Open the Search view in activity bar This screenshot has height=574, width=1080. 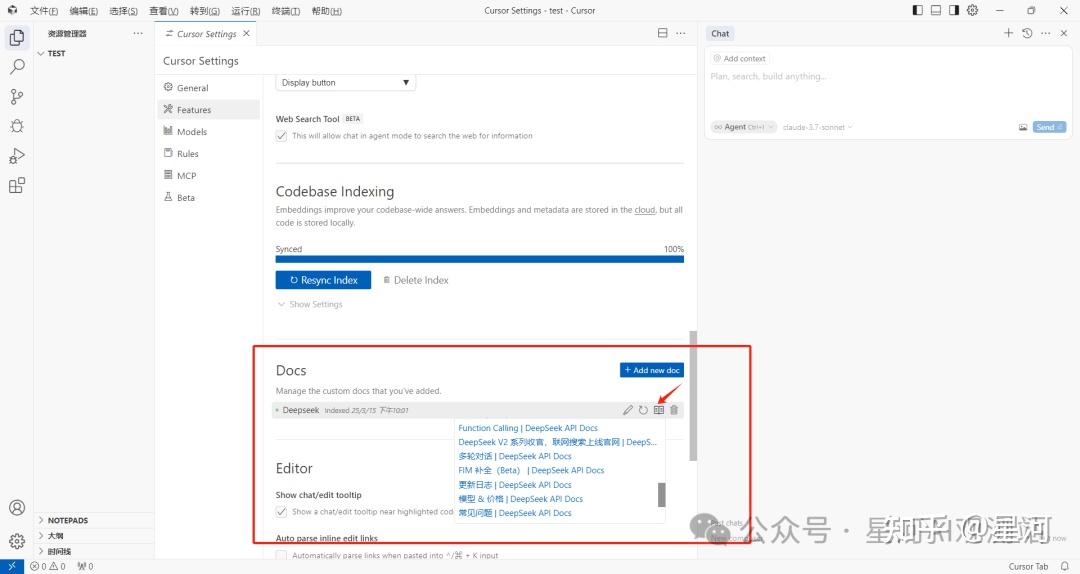(17, 67)
